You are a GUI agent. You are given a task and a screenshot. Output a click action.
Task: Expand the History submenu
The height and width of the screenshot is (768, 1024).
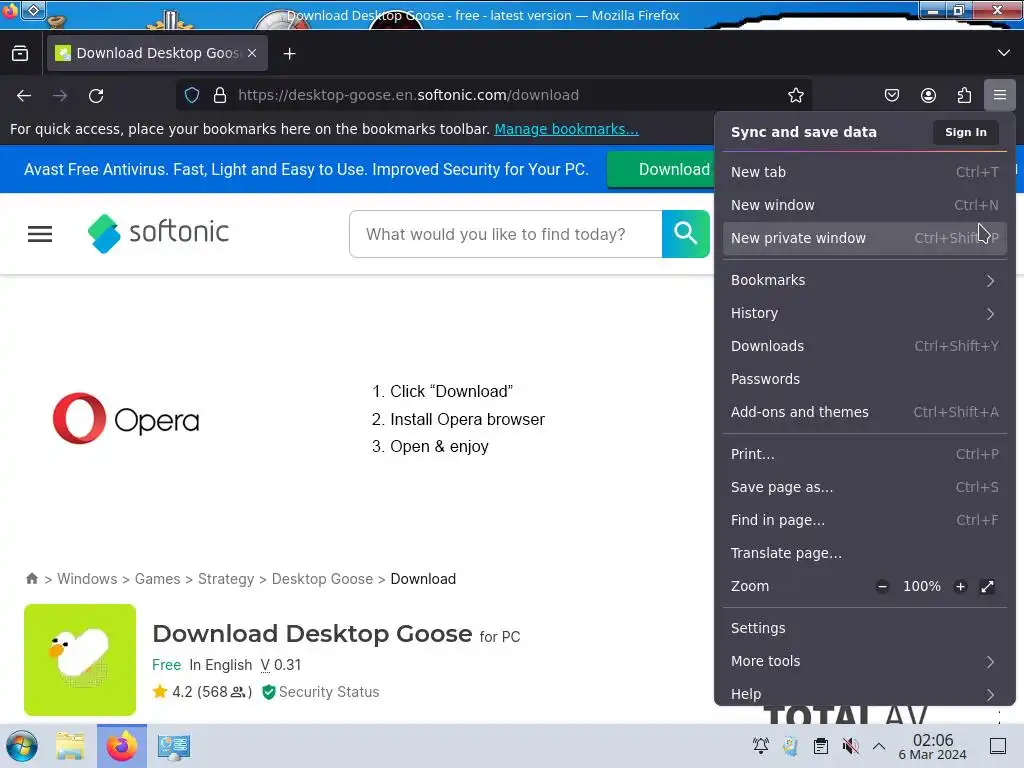pyautogui.click(x=865, y=313)
